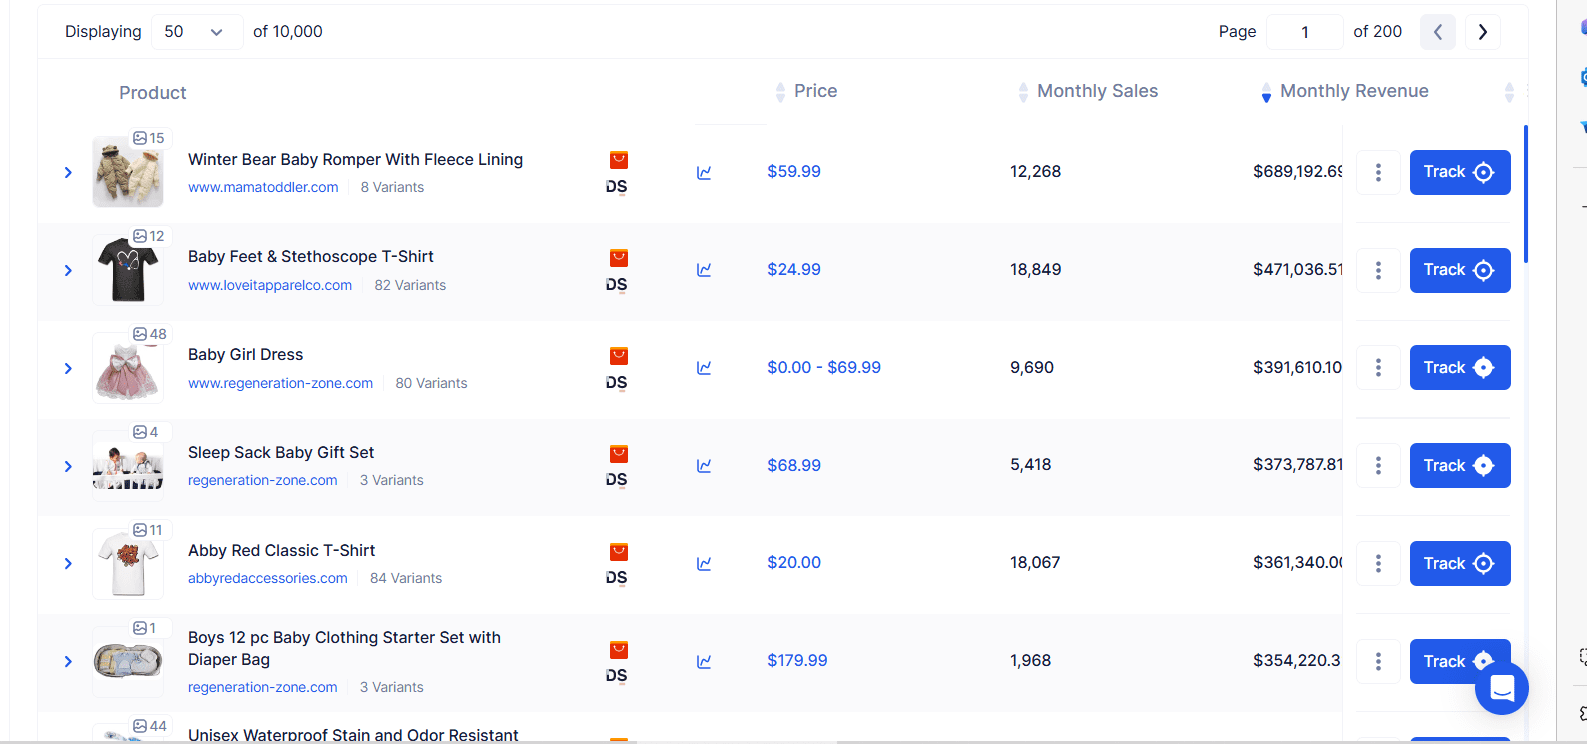Image resolution: width=1587 pixels, height=744 pixels.
Task: Click image count badge on Baby Girl Dress
Action: [150, 334]
